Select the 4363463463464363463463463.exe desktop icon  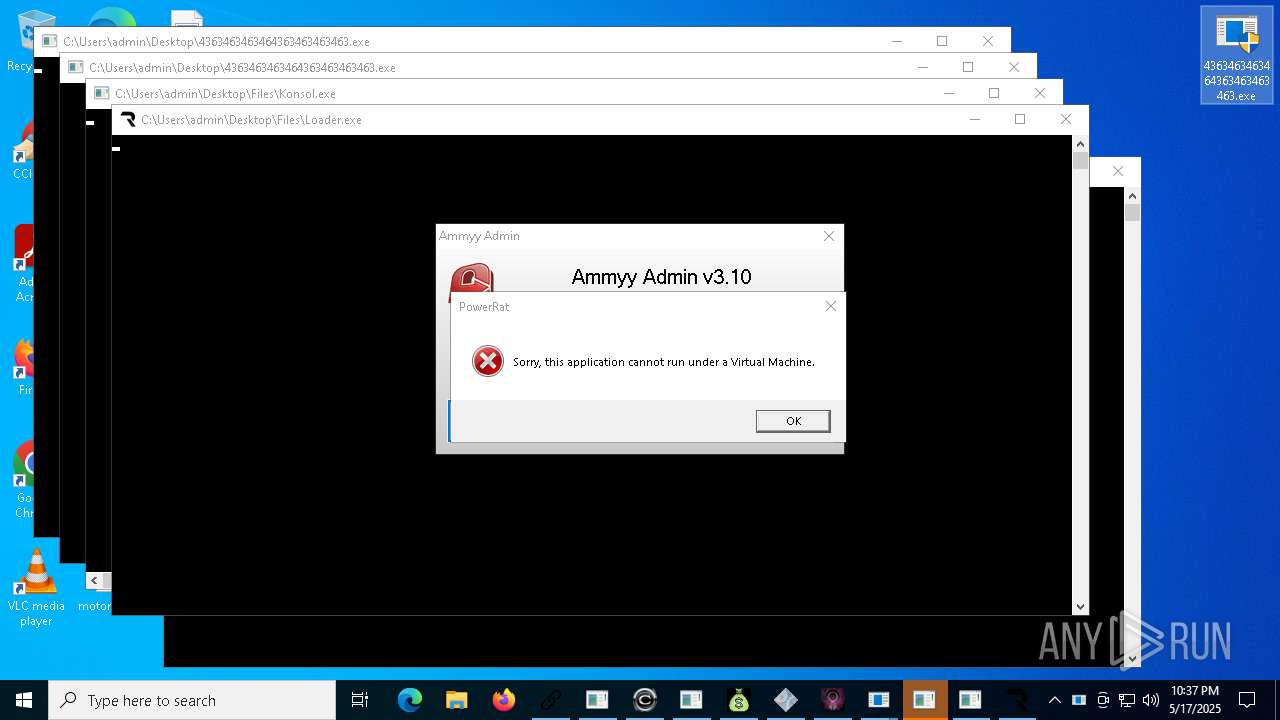point(1237,56)
